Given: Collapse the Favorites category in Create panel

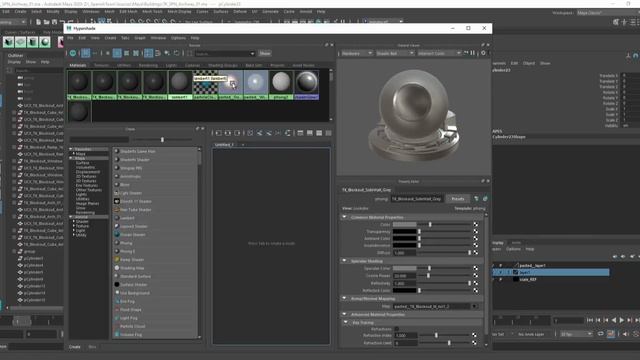Looking at the screenshot, I should (71, 149).
